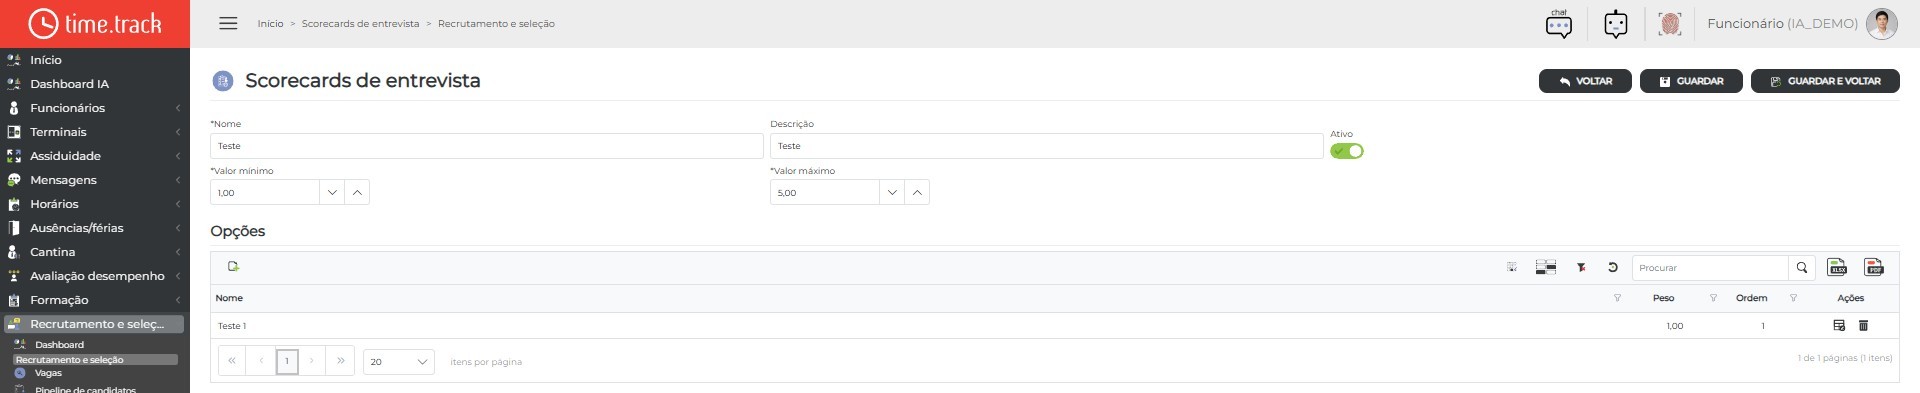Click Início breadcrumb link
Viewport: 1920px width, 393px height.
pyautogui.click(x=270, y=23)
